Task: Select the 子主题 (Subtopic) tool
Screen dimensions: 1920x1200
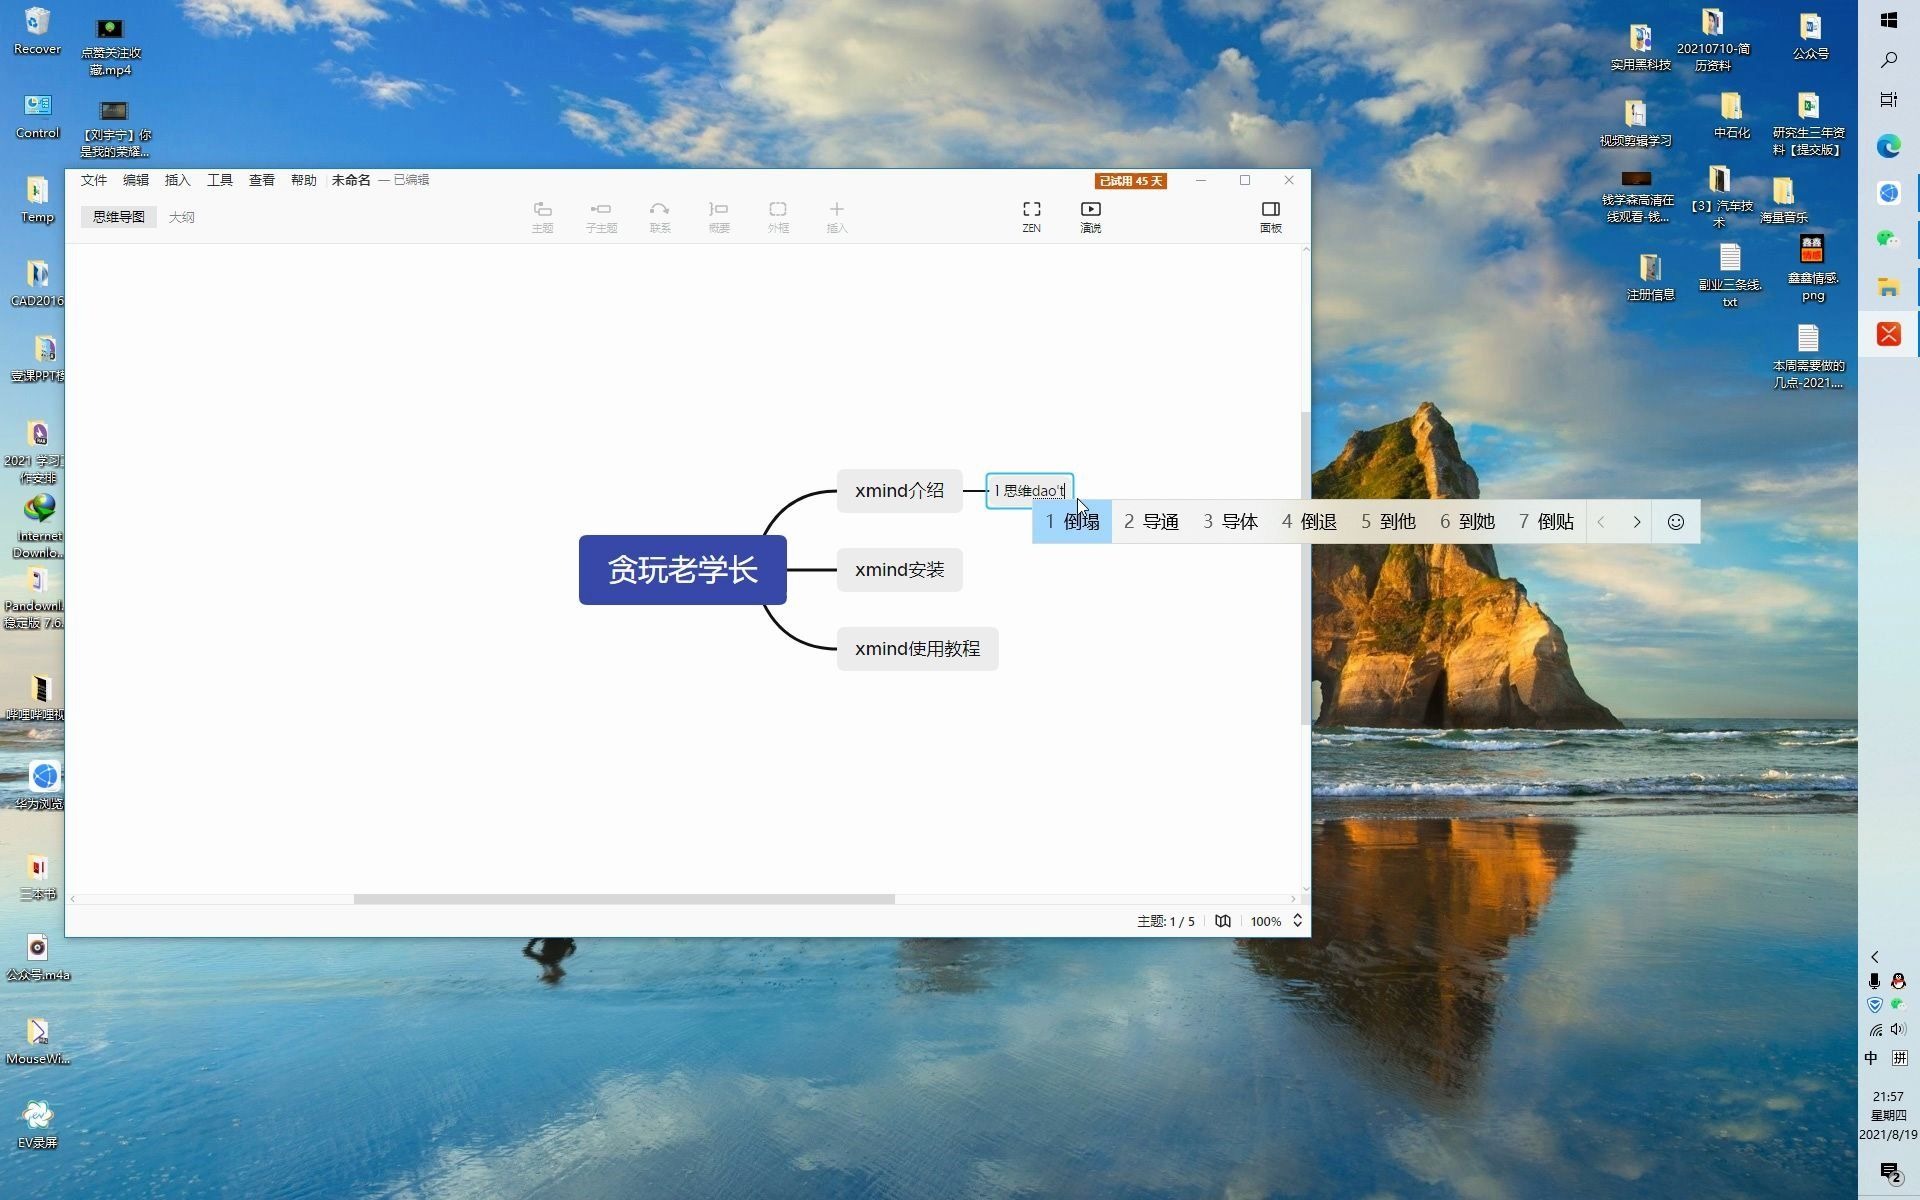Action: click(601, 215)
